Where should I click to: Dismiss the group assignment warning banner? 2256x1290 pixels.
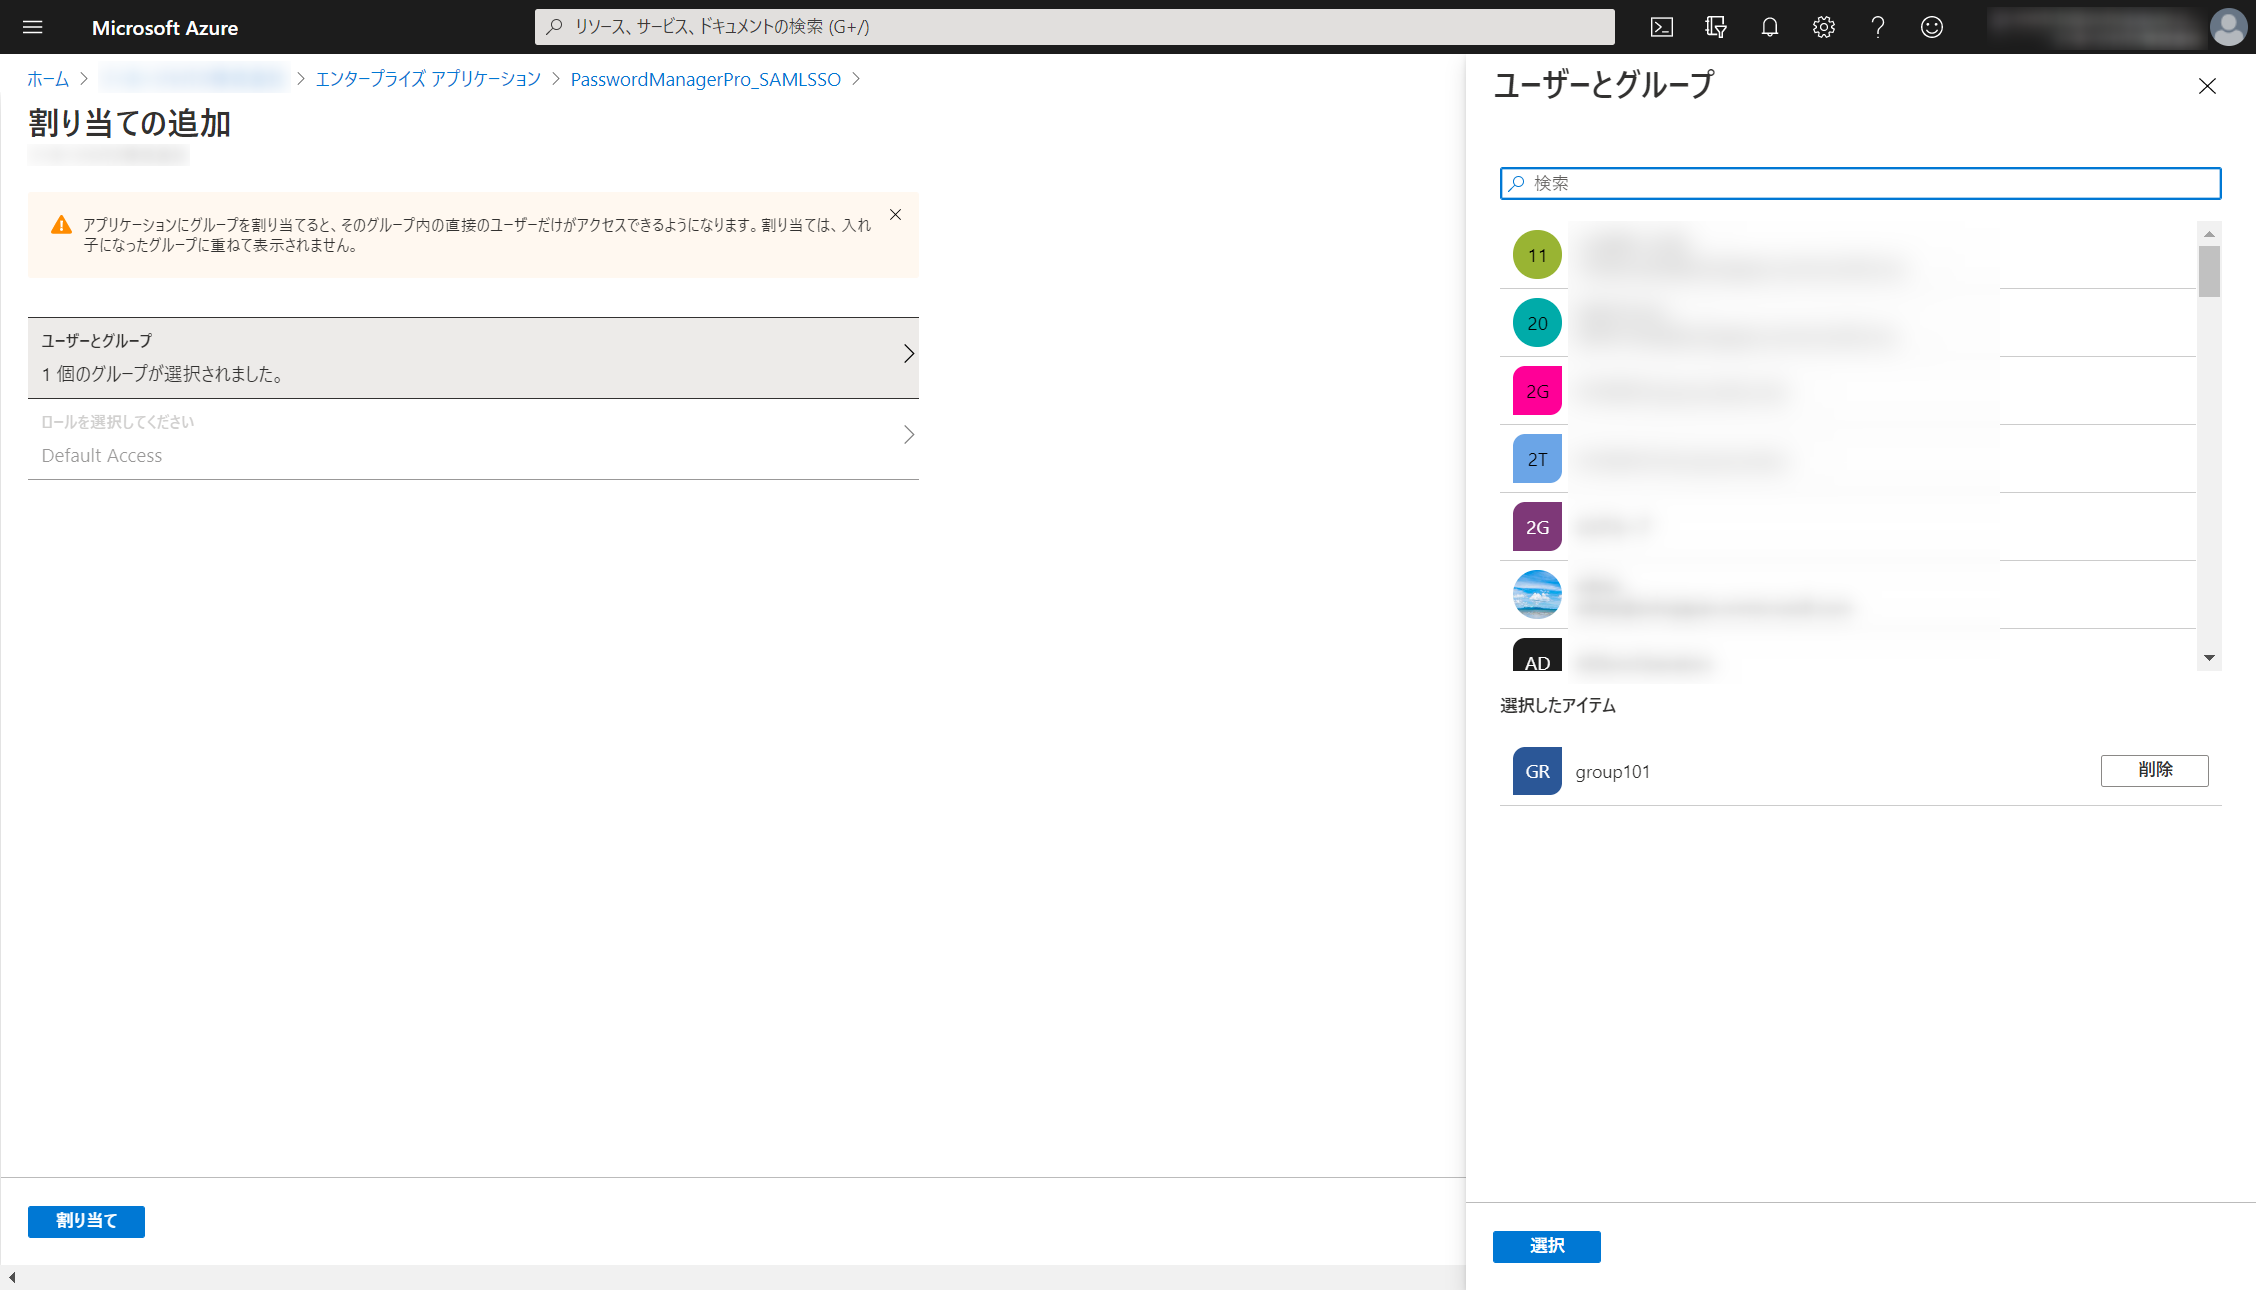(895, 215)
